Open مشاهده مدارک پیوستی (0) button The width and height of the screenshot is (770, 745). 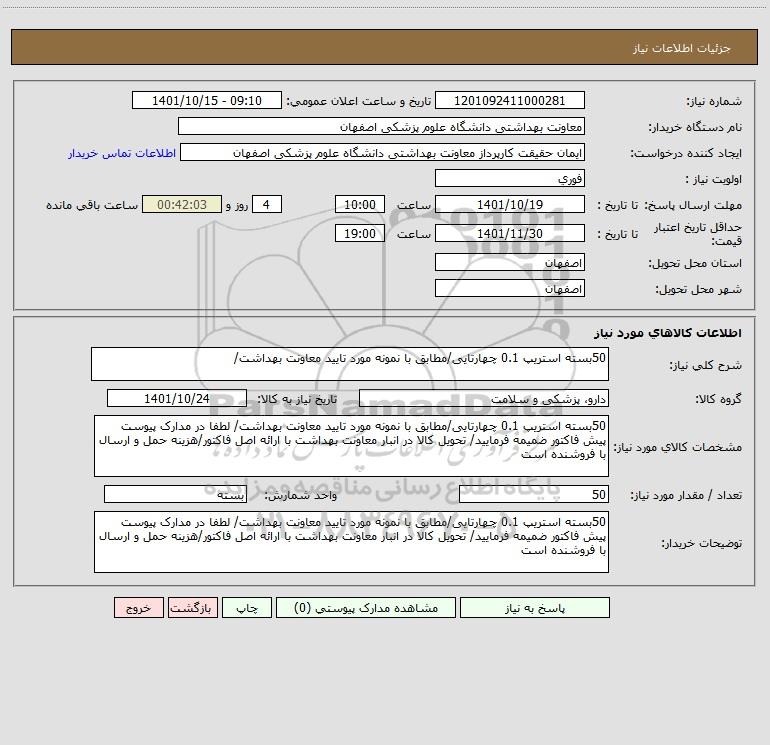tap(366, 608)
